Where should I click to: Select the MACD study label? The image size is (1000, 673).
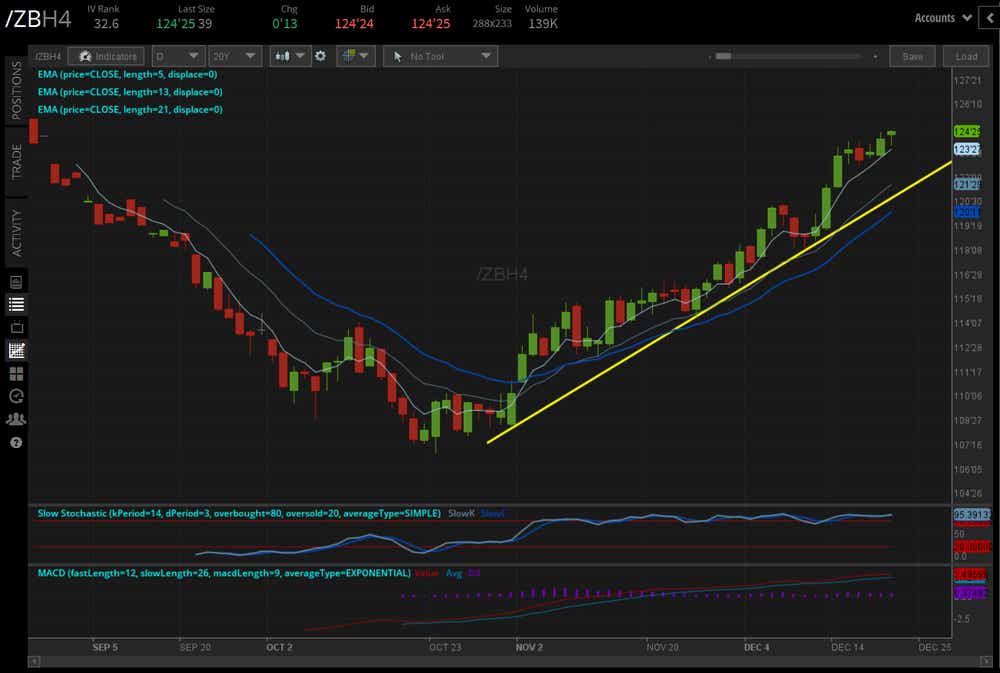(x=224, y=573)
